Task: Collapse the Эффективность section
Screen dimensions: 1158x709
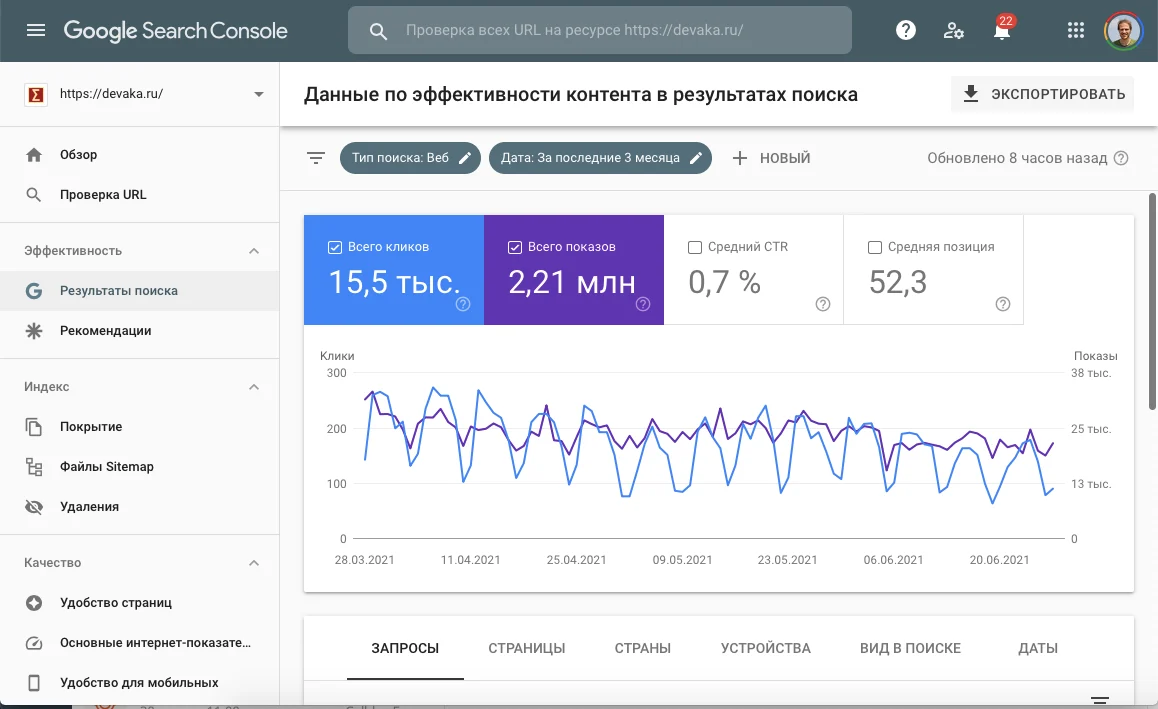Action: click(254, 251)
